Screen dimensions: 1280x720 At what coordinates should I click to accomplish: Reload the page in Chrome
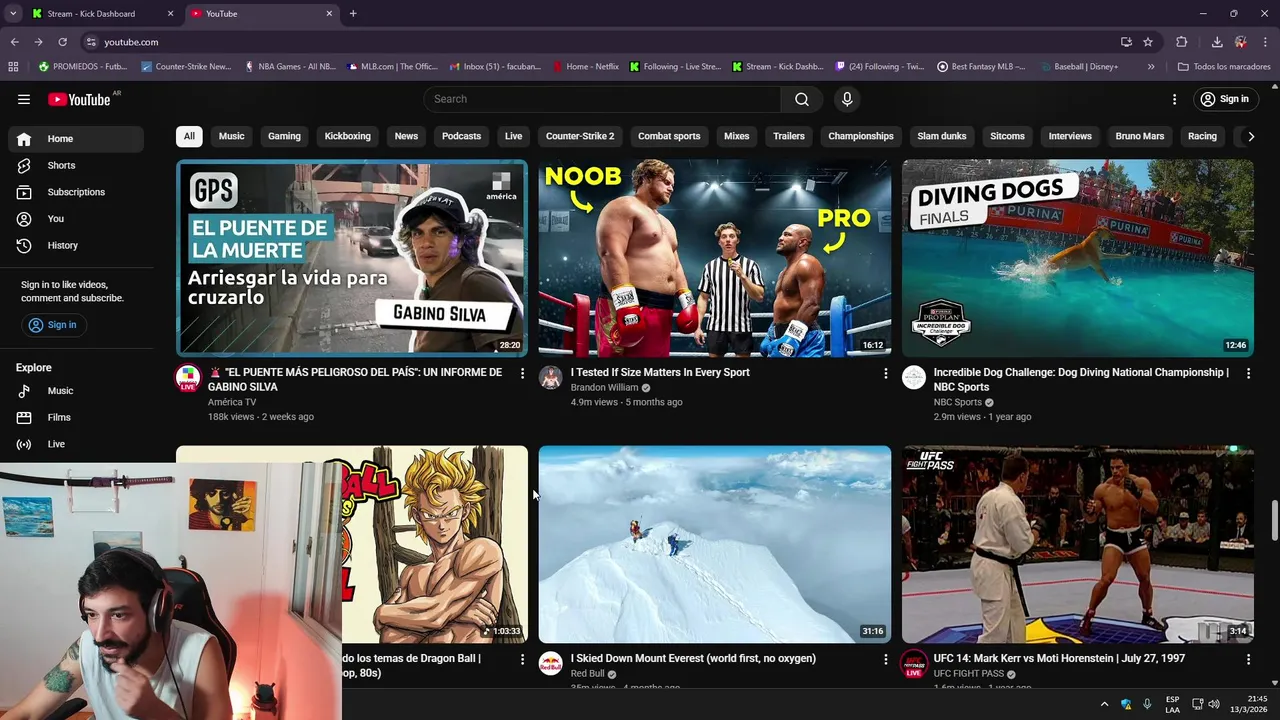pos(62,42)
